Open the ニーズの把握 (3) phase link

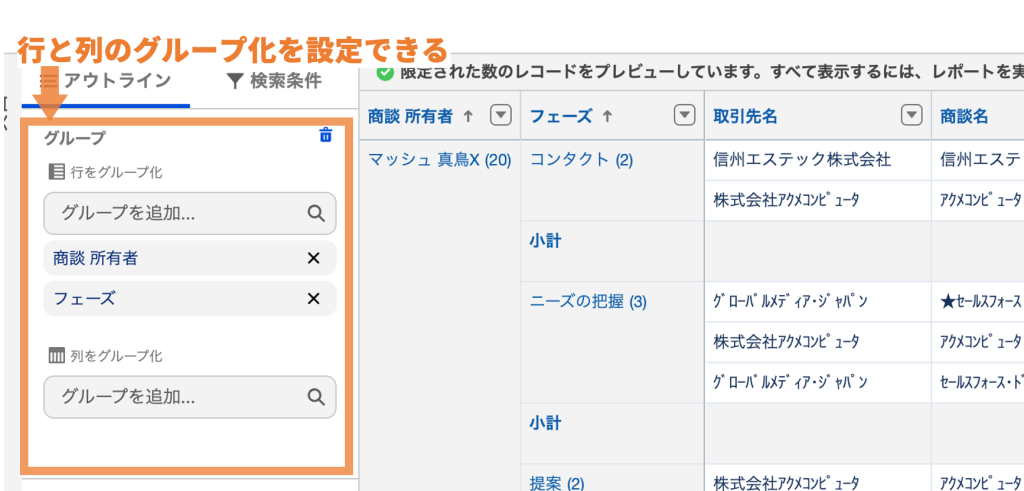point(588,302)
